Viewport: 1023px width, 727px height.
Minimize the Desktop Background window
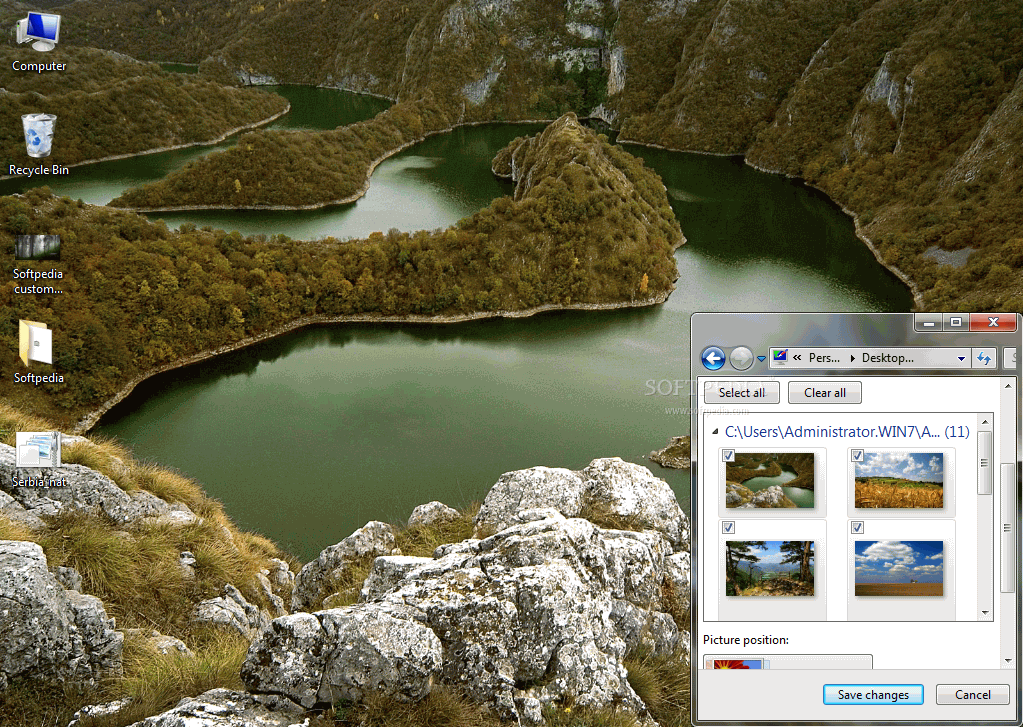tap(928, 322)
